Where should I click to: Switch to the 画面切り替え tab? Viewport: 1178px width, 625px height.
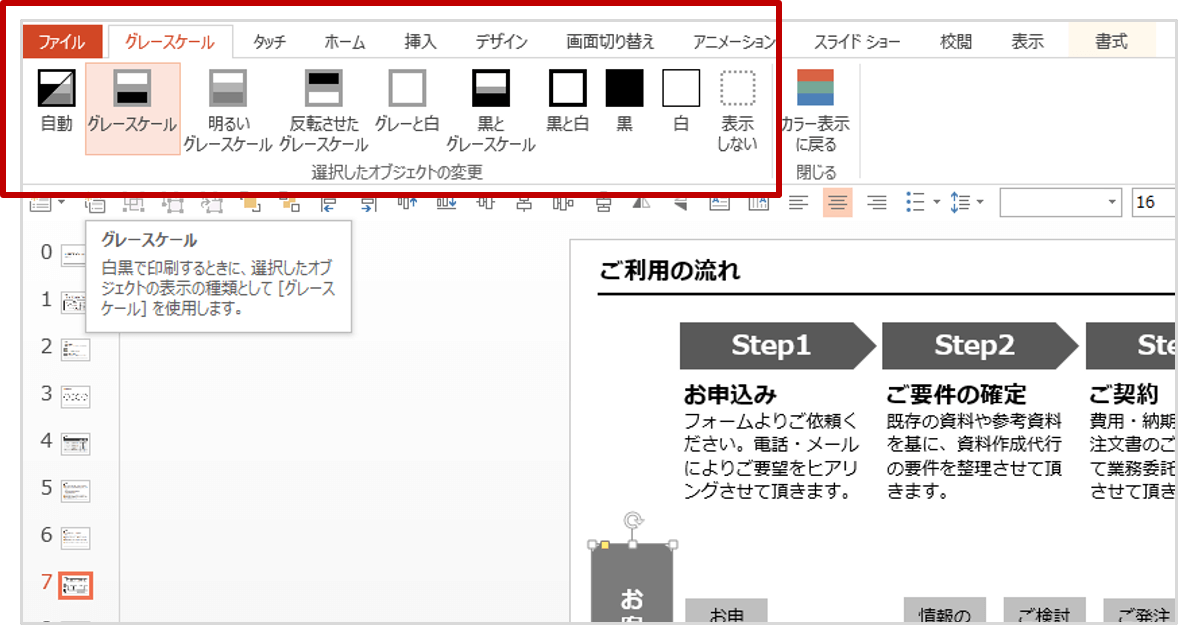610,41
